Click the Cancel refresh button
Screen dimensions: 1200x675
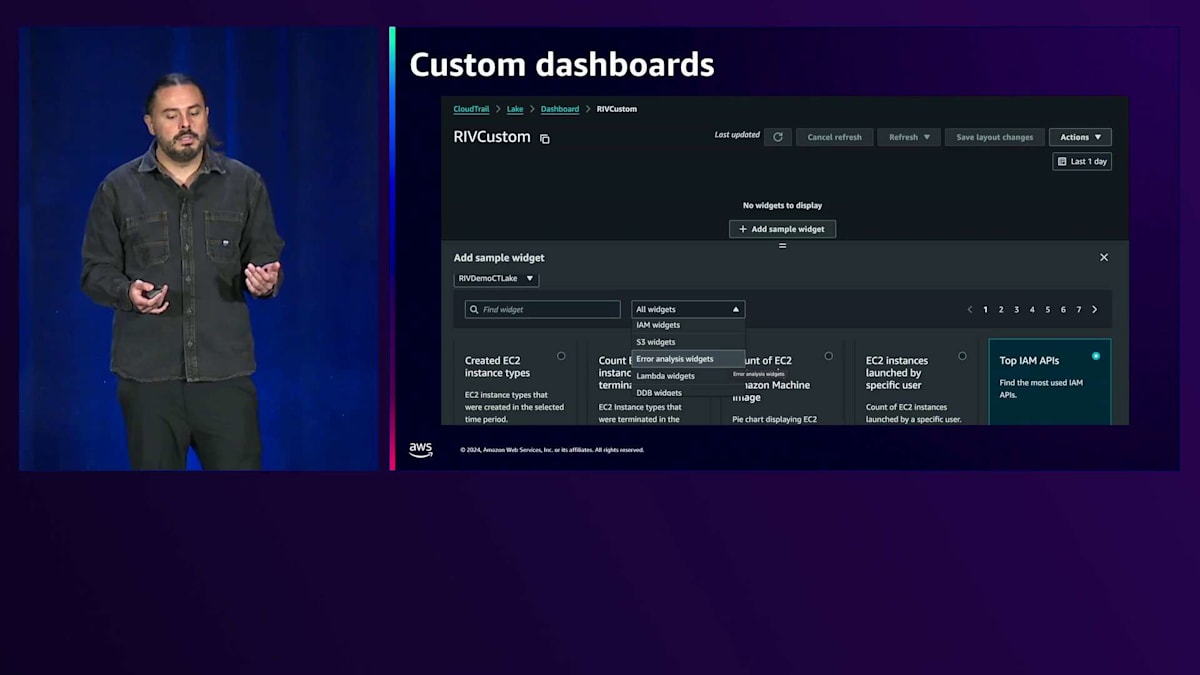pyautogui.click(x=835, y=137)
